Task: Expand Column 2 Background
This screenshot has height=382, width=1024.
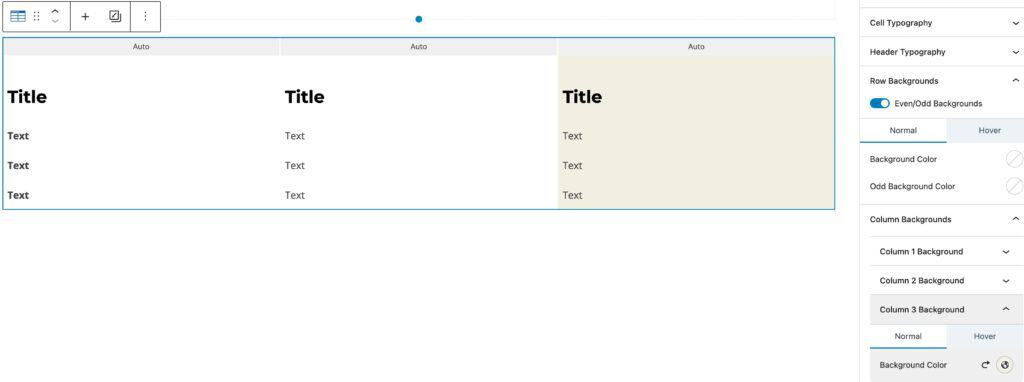Action: pyautogui.click(x=946, y=281)
